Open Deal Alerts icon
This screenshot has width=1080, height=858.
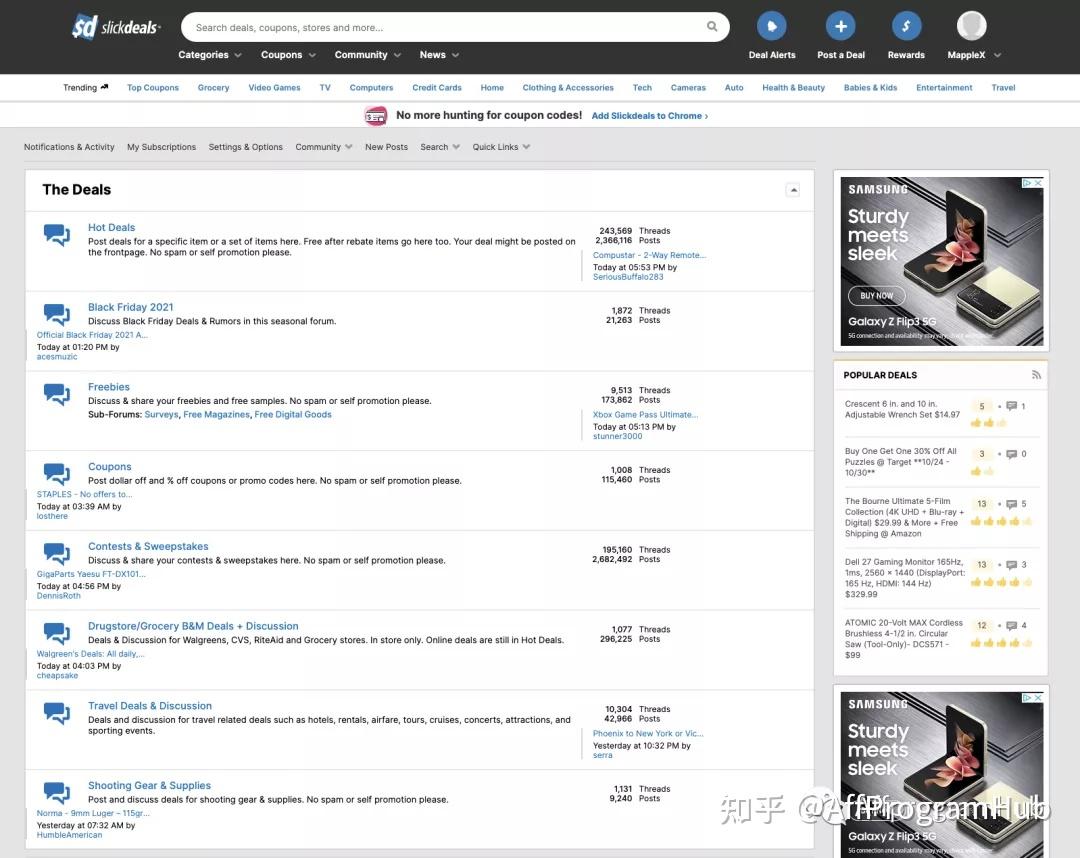[771, 26]
